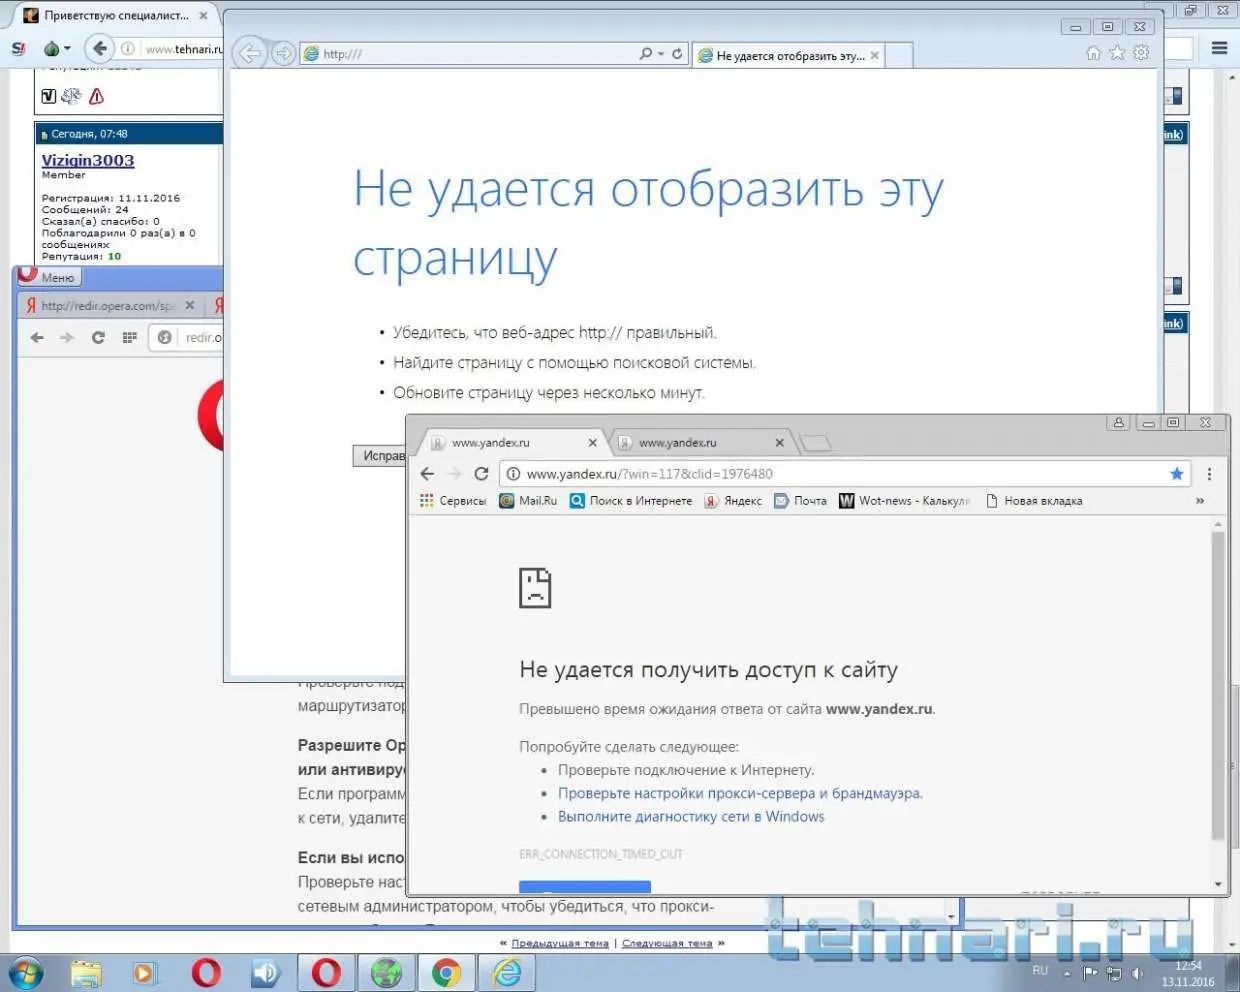This screenshot has width=1240, height=992.
Task: Click the Chrome back arrow button
Action: [x=428, y=474]
